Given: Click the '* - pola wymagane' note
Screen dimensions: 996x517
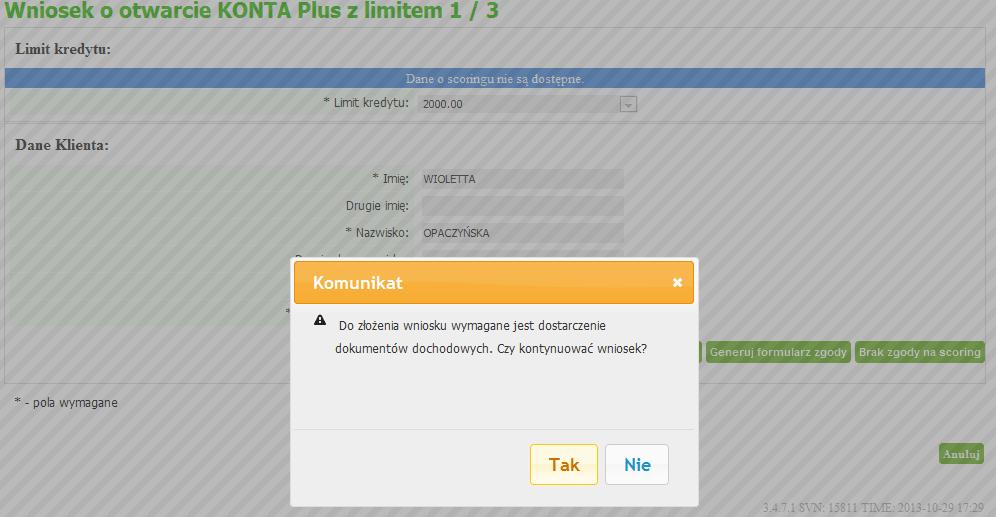Looking at the screenshot, I should pos(66,403).
